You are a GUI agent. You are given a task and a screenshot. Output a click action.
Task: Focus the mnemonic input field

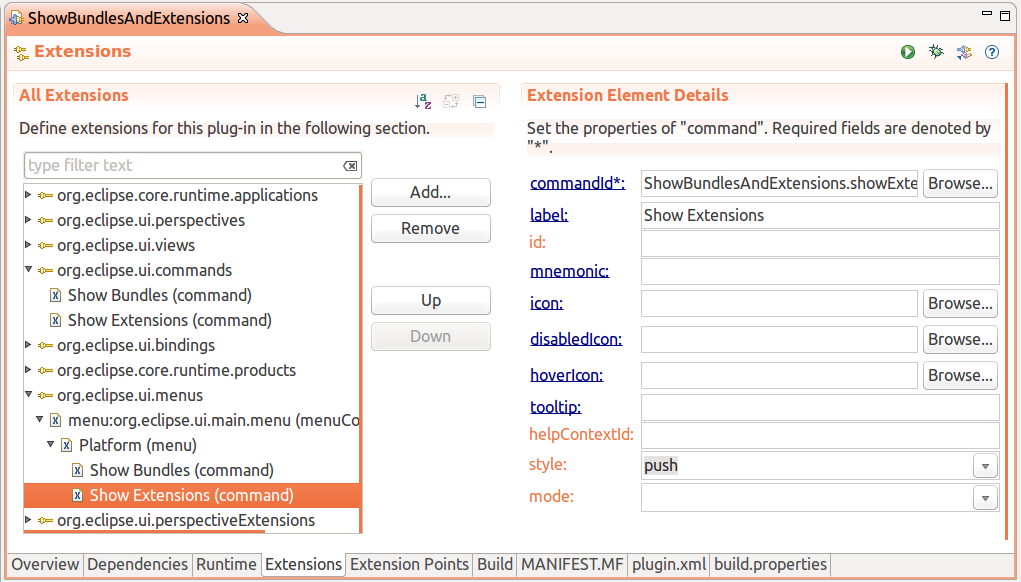(820, 271)
